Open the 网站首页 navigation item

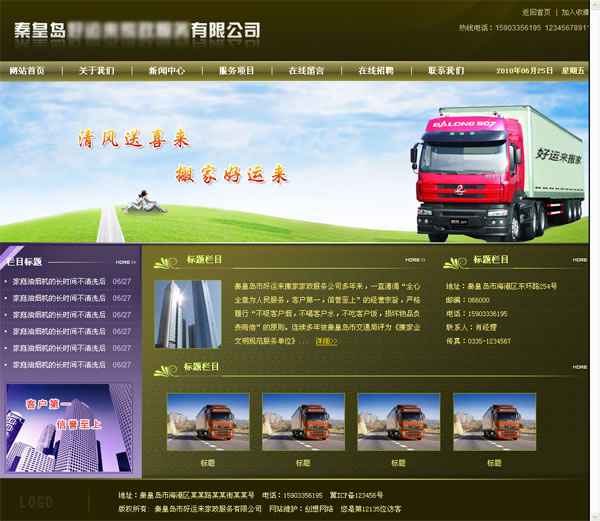pyautogui.click(x=27, y=71)
